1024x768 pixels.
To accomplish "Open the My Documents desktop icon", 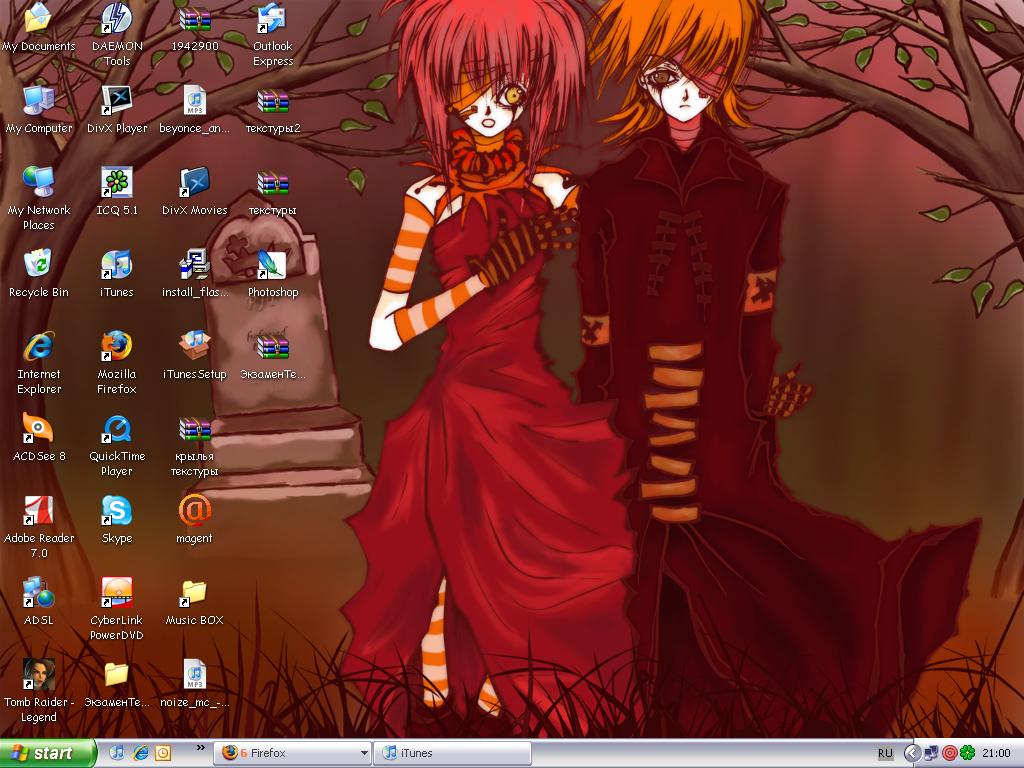I will (39, 28).
